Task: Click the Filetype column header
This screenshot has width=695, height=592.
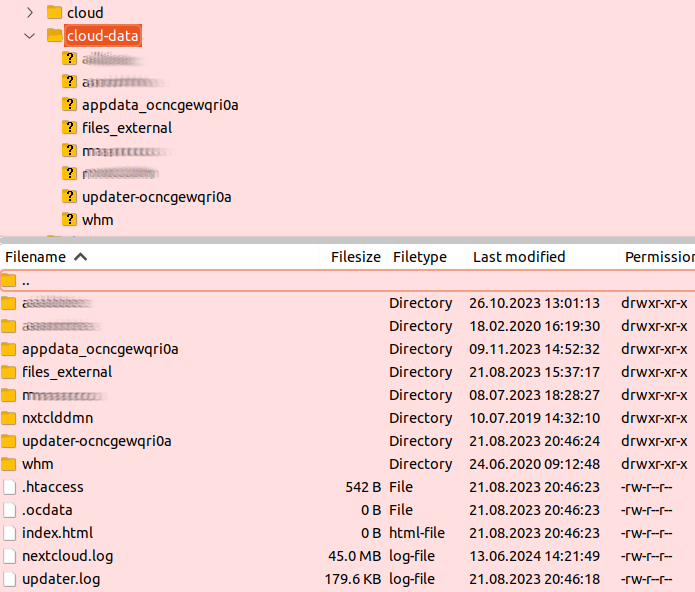Action: [419, 257]
